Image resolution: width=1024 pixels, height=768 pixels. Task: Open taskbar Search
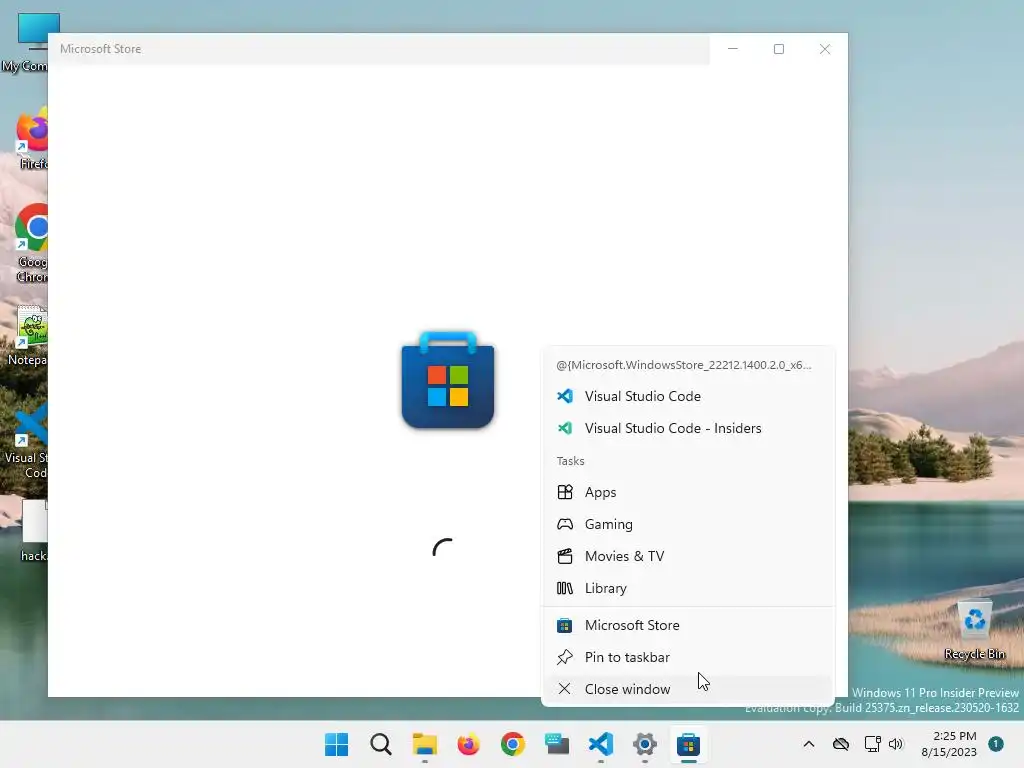coord(381,744)
